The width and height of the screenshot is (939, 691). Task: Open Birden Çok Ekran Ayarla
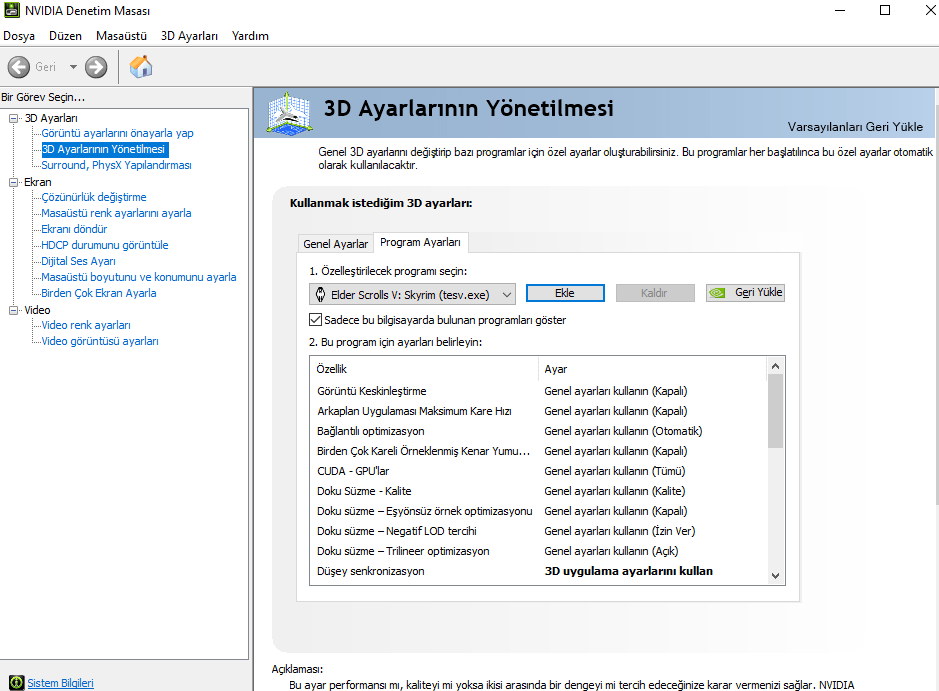[99, 293]
